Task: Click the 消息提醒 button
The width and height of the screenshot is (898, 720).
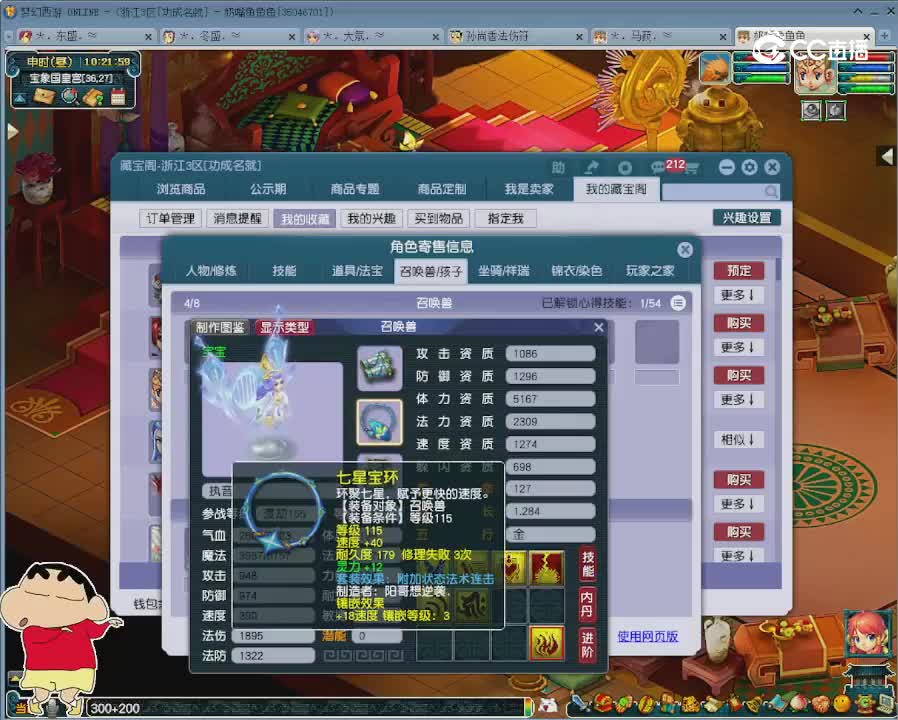Action: tap(237, 218)
